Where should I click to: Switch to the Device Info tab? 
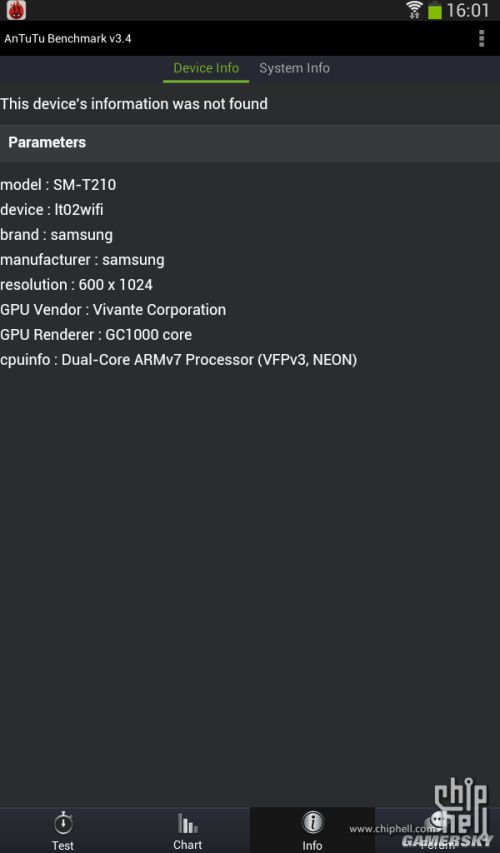click(206, 68)
